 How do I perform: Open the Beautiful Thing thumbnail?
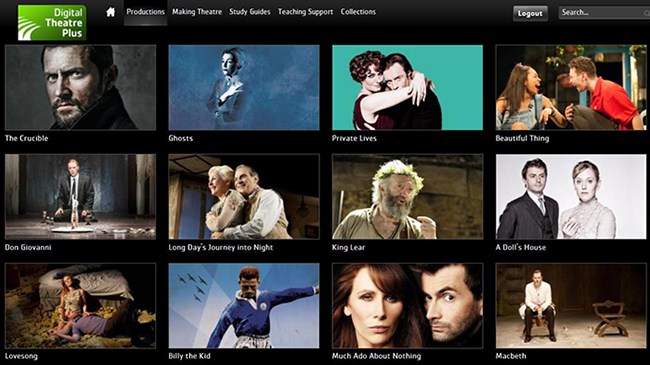coord(571,88)
